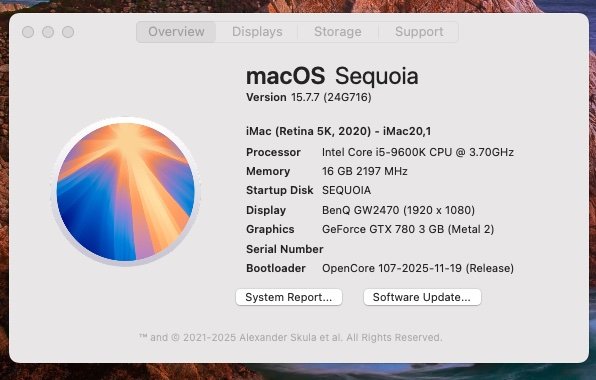Open the Support tab
The height and width of the screenshot is (380, 596).
[x=419, y=32]
